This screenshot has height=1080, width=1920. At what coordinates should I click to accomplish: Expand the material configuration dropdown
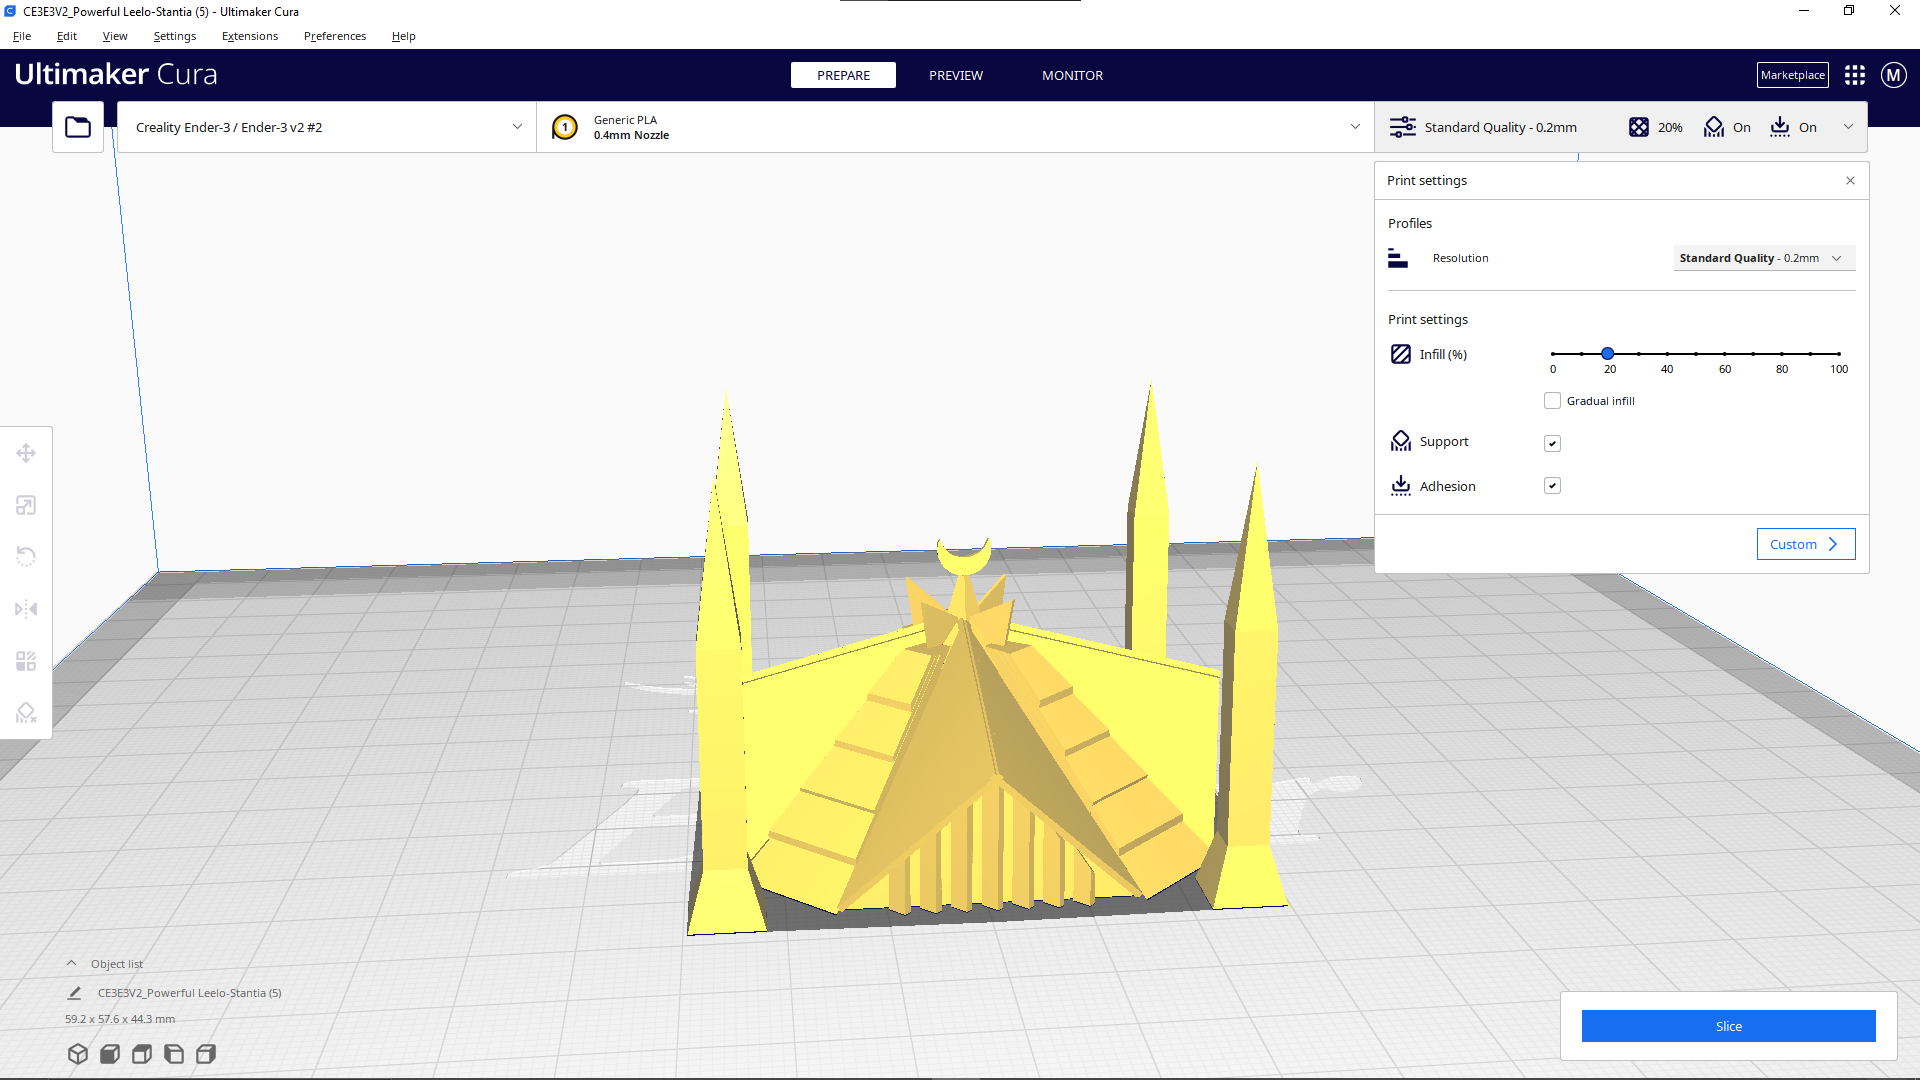point(1355,127)
